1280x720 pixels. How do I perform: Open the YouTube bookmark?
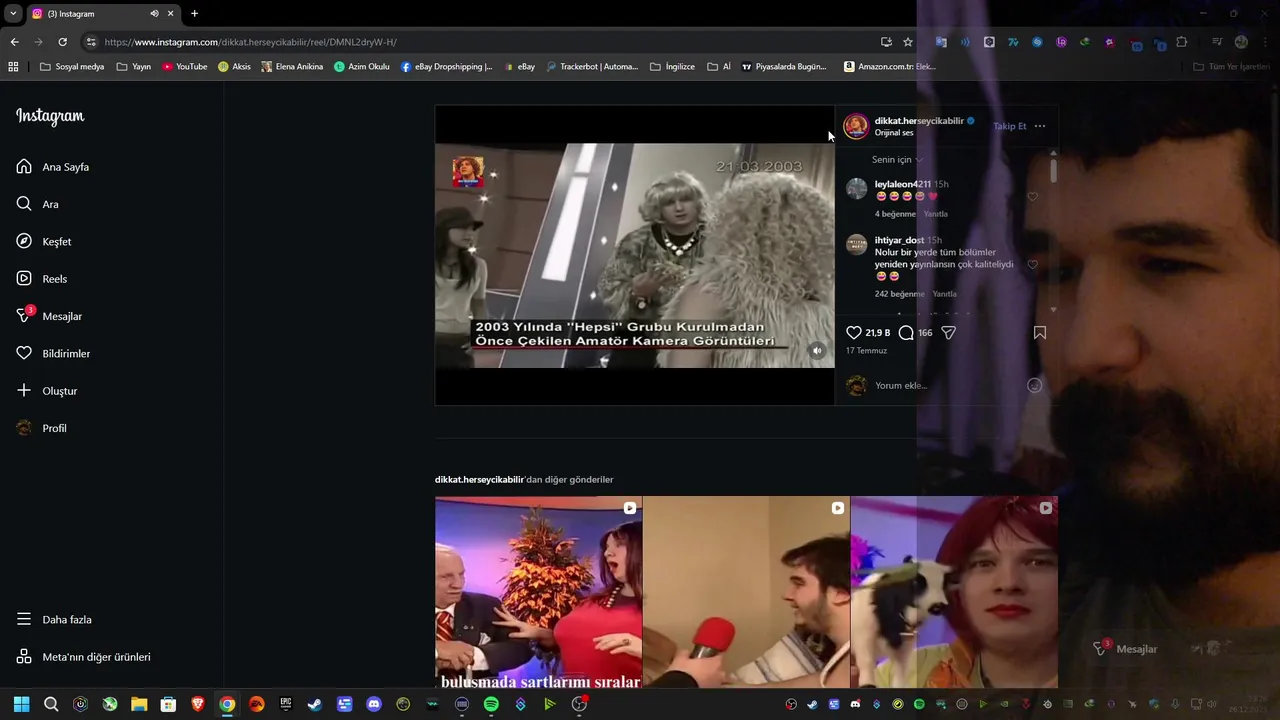[x=185, y=67]
